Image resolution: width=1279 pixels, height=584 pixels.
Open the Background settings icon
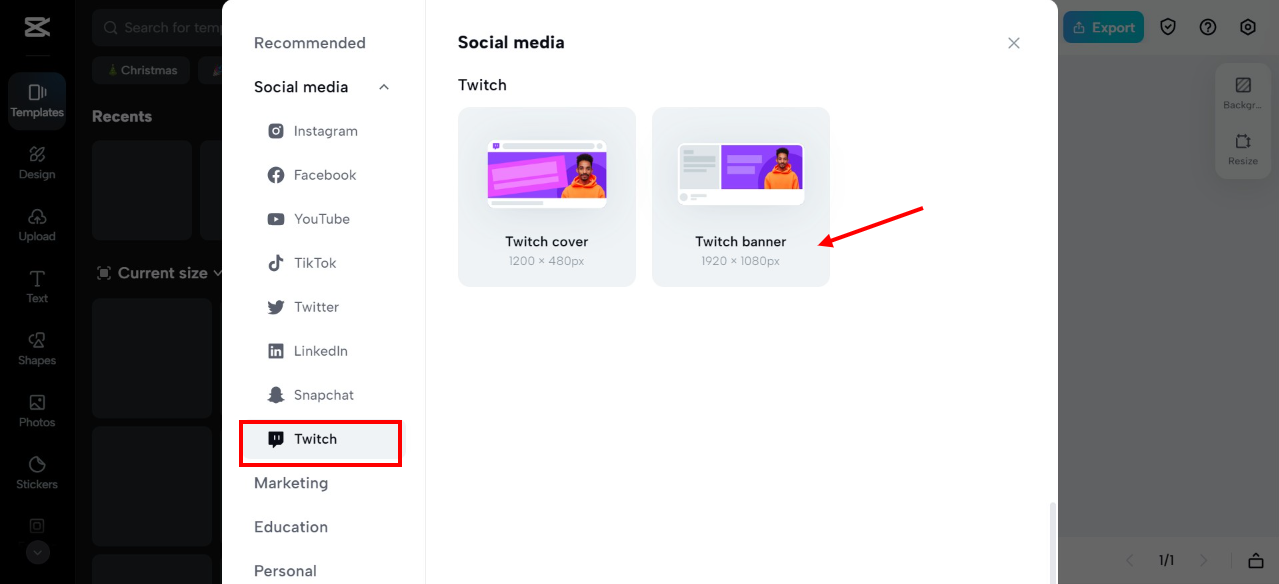tap(1243, 92)
